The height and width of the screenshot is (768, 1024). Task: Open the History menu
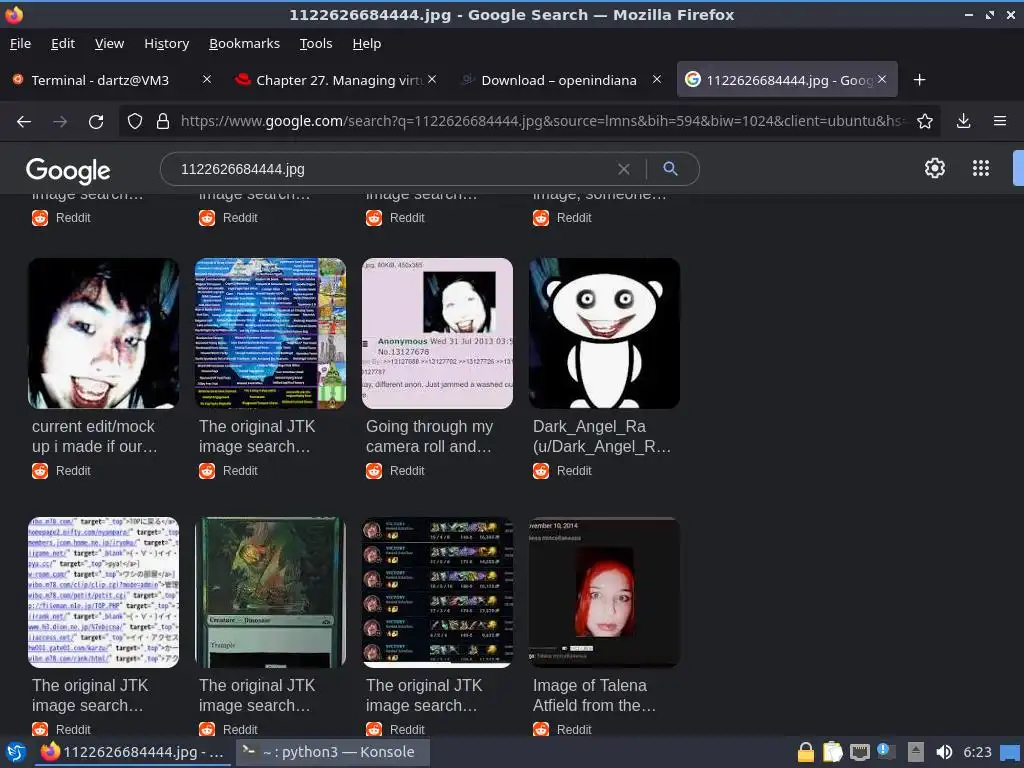[167, 44]
